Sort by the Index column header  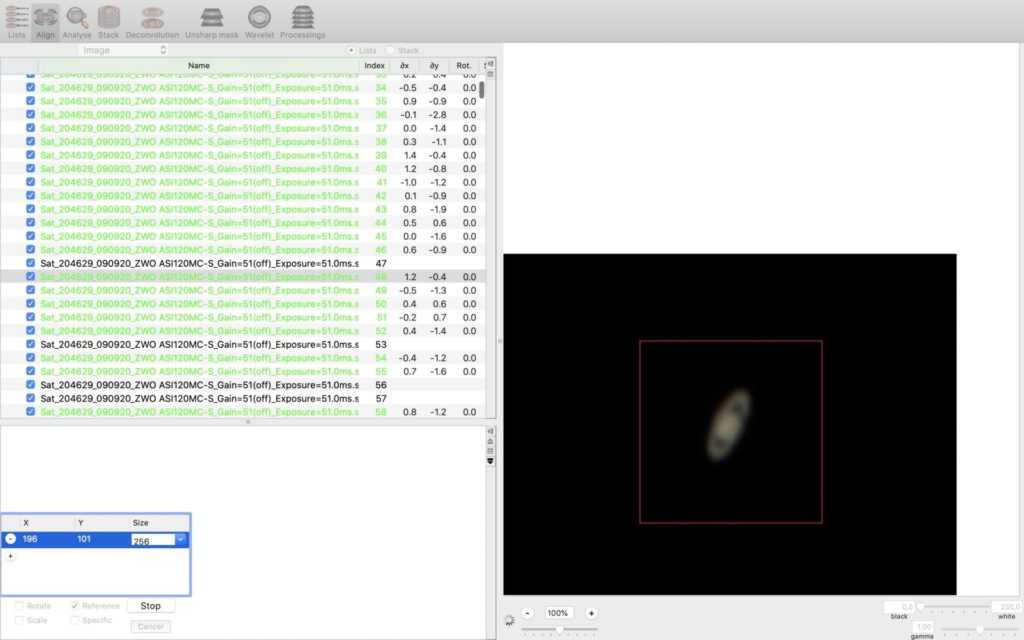pos(374,65)
